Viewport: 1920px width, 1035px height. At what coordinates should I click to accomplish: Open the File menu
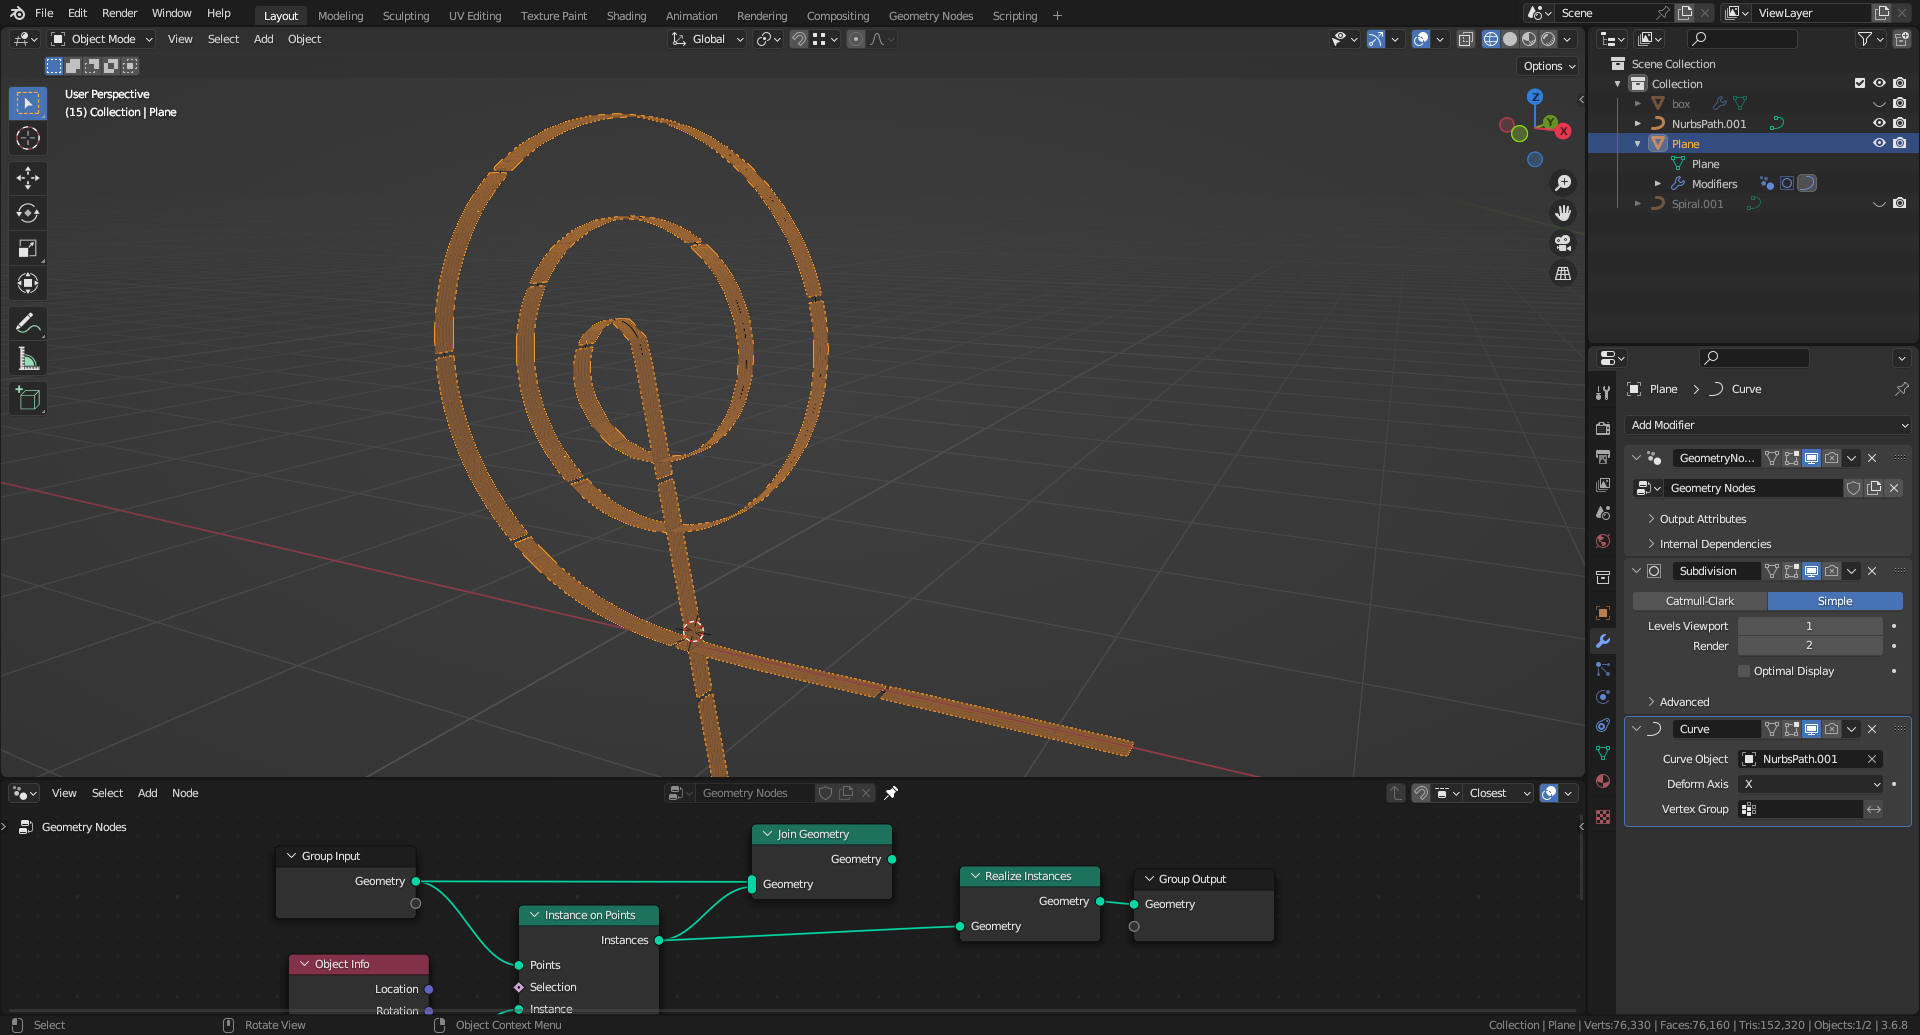[x=44, y=13]
